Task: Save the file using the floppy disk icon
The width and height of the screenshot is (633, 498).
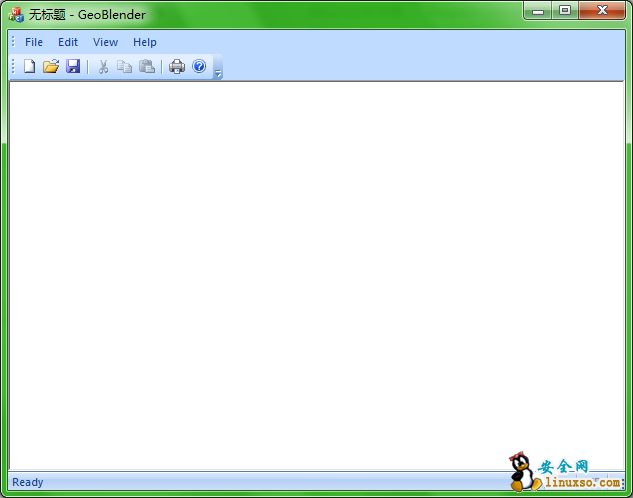Action: point(73,67)
